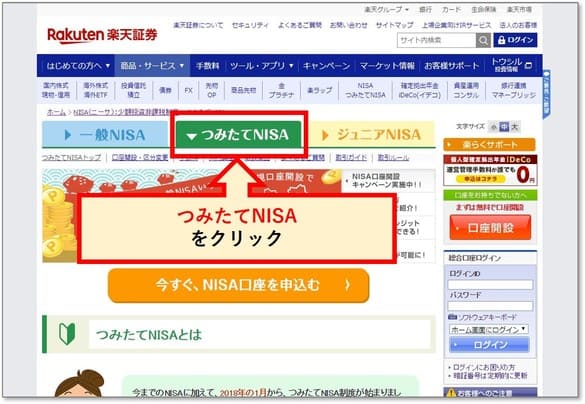
Task: Select small 小 font size button
Action: (x=493, y=127)
